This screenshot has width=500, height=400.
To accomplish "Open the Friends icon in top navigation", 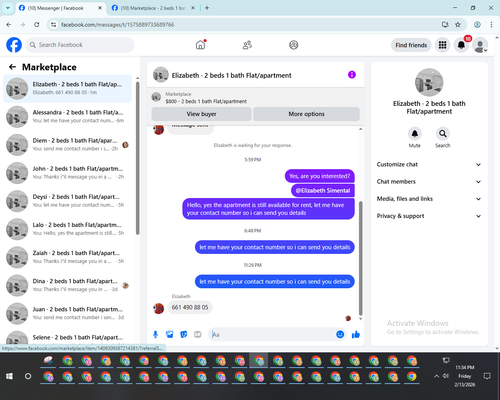I will pos(247,45).
